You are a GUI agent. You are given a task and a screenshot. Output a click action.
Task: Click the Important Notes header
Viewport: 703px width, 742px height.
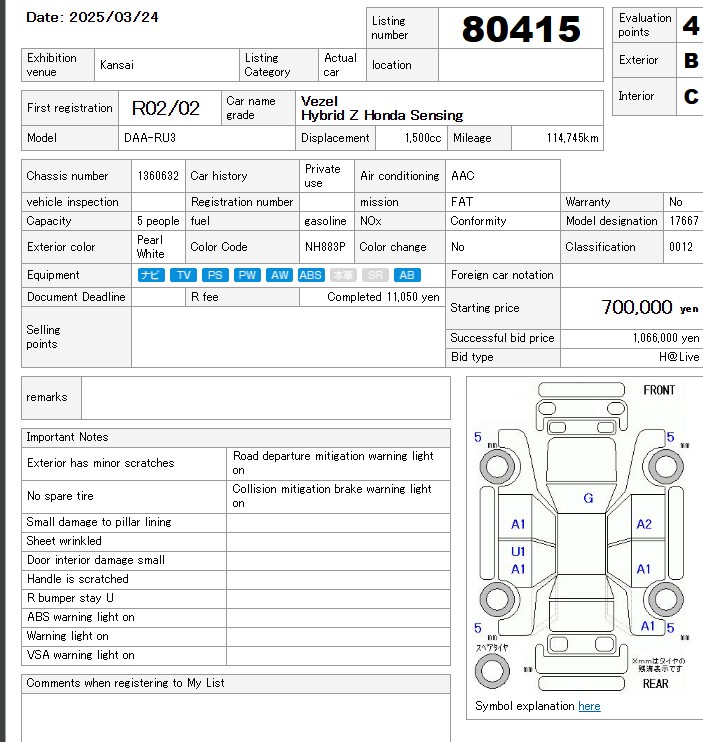click(x=236, y=437)
